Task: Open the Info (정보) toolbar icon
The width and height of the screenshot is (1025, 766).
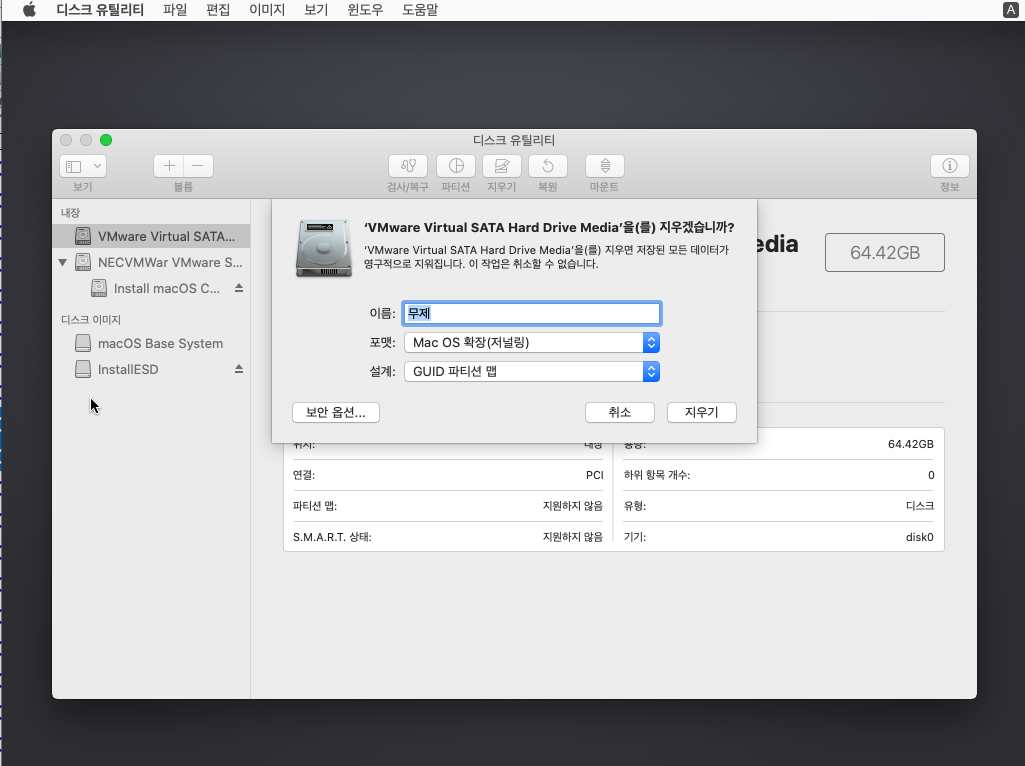Action: click(949, 166)
